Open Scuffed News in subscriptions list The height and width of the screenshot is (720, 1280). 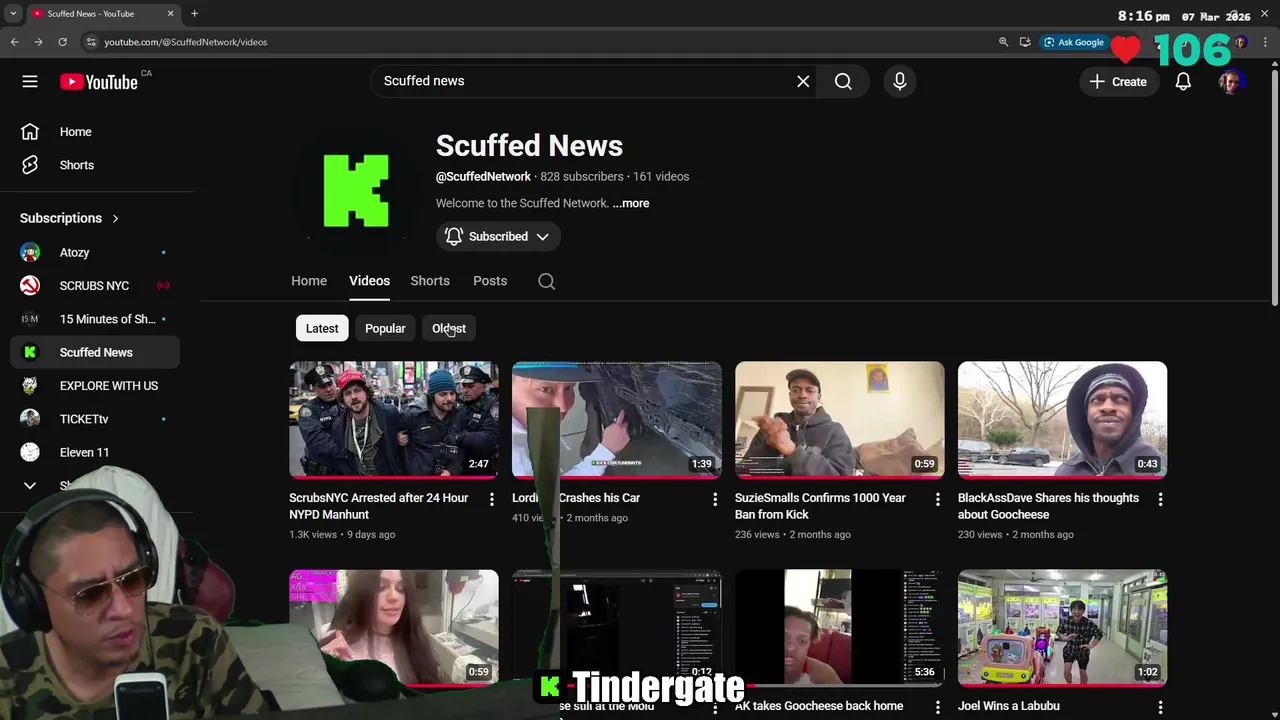pyautogui.click(x=96, y=352)
